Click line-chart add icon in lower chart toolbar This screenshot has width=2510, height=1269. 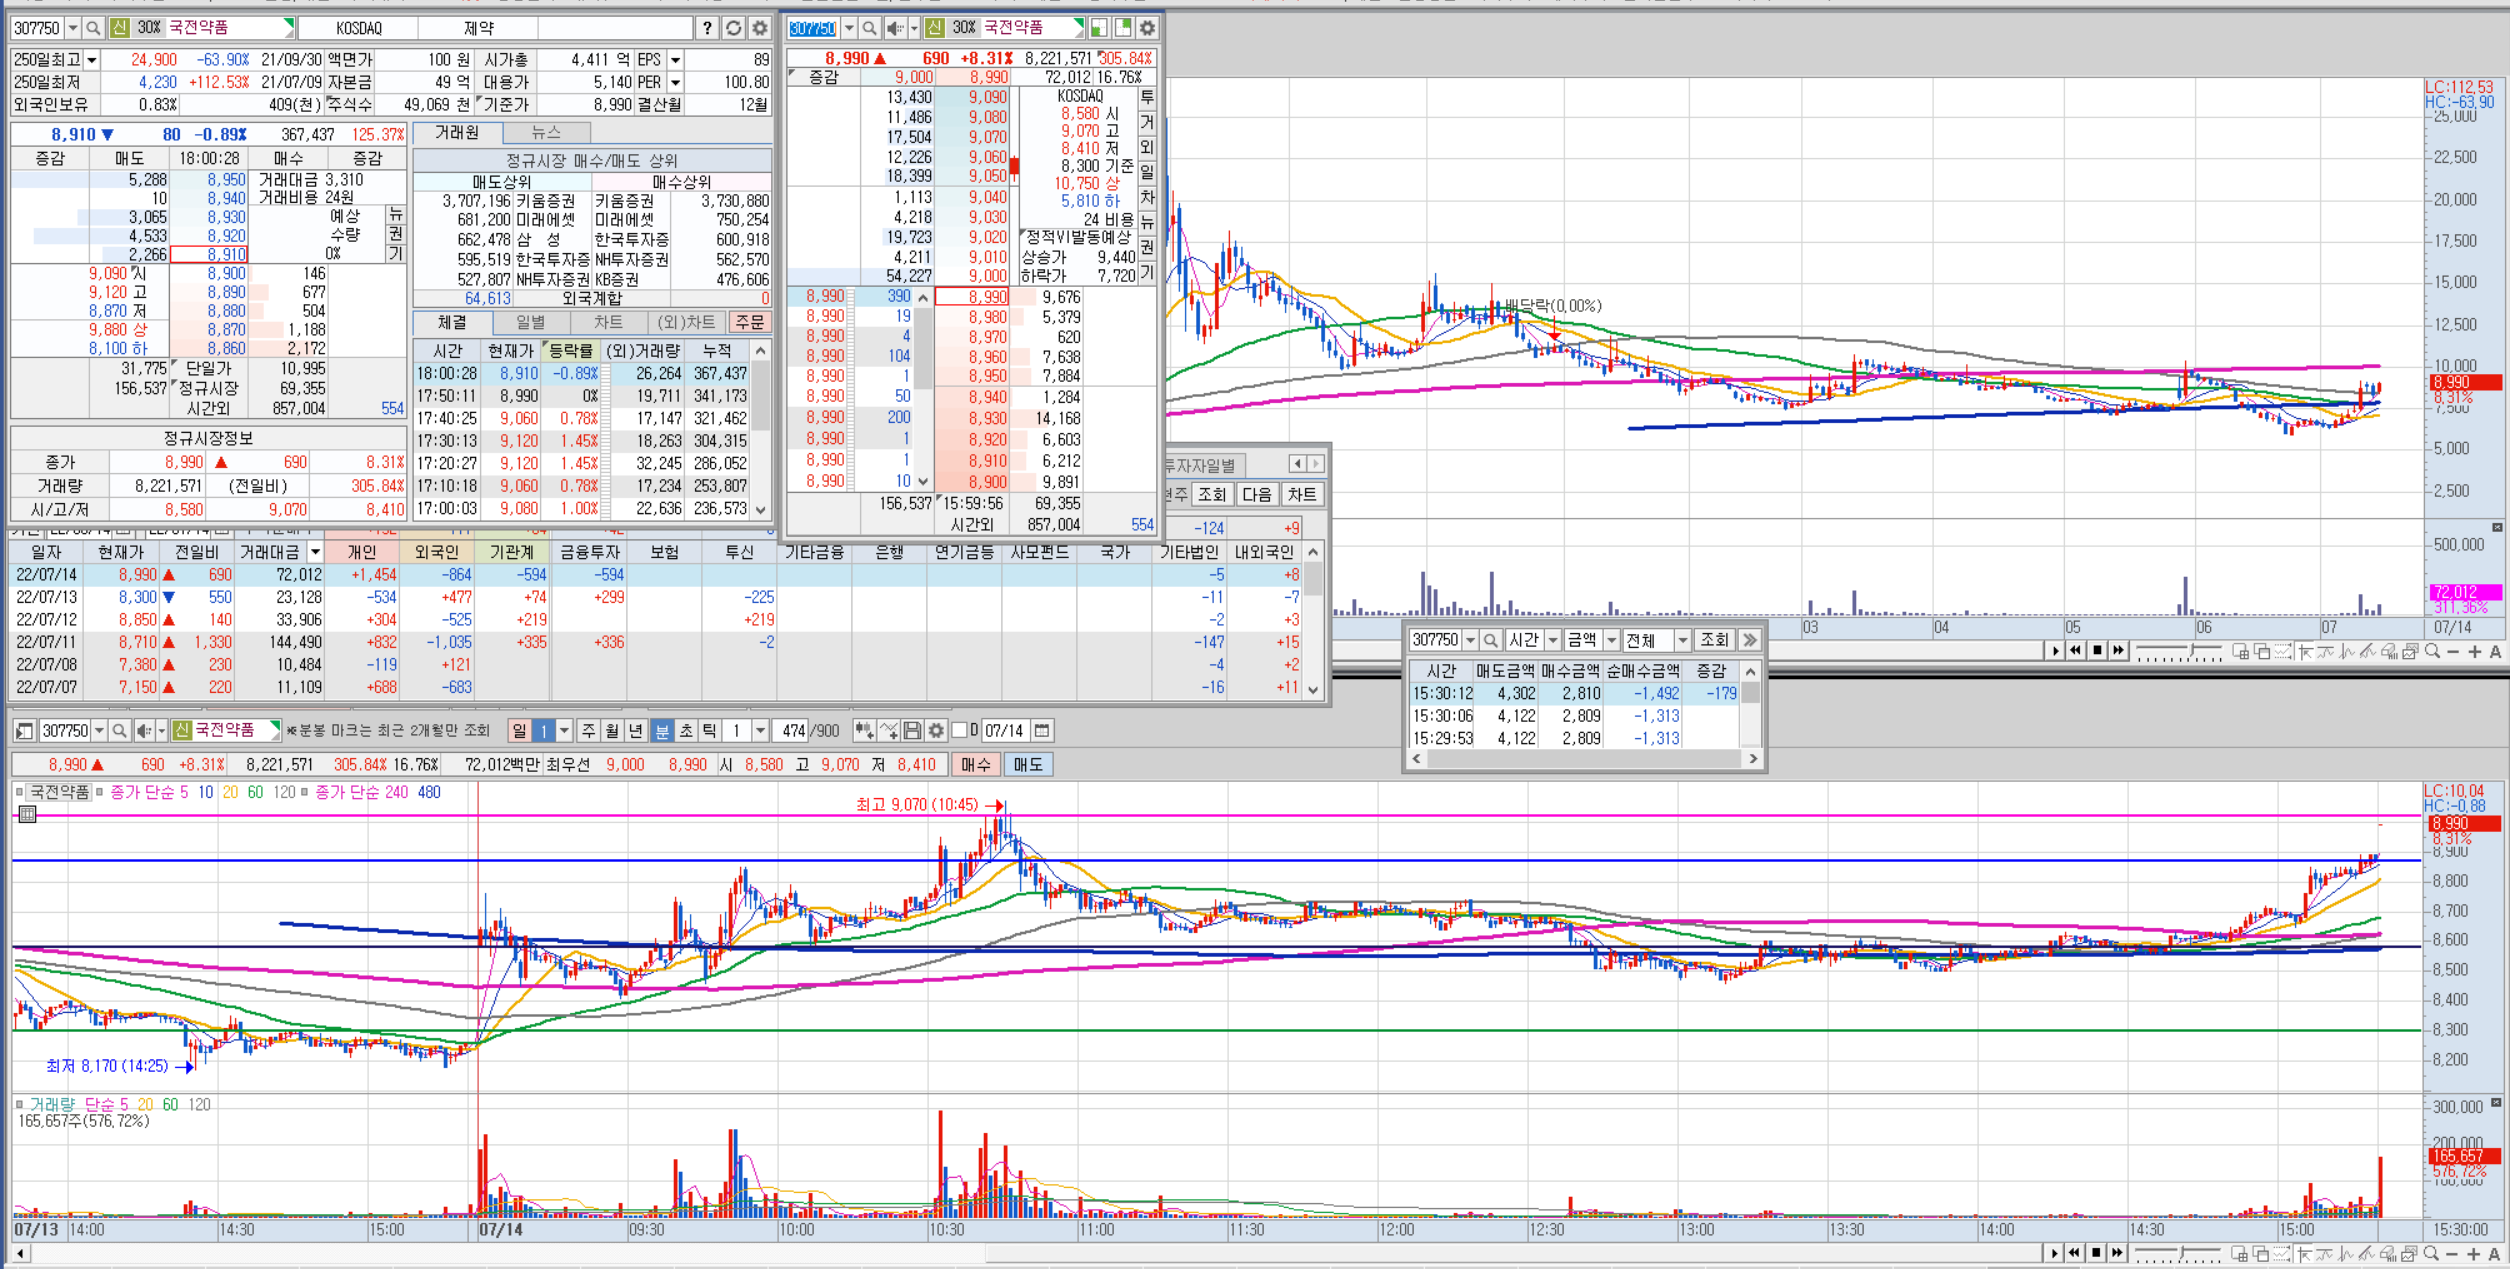(889, 731)
